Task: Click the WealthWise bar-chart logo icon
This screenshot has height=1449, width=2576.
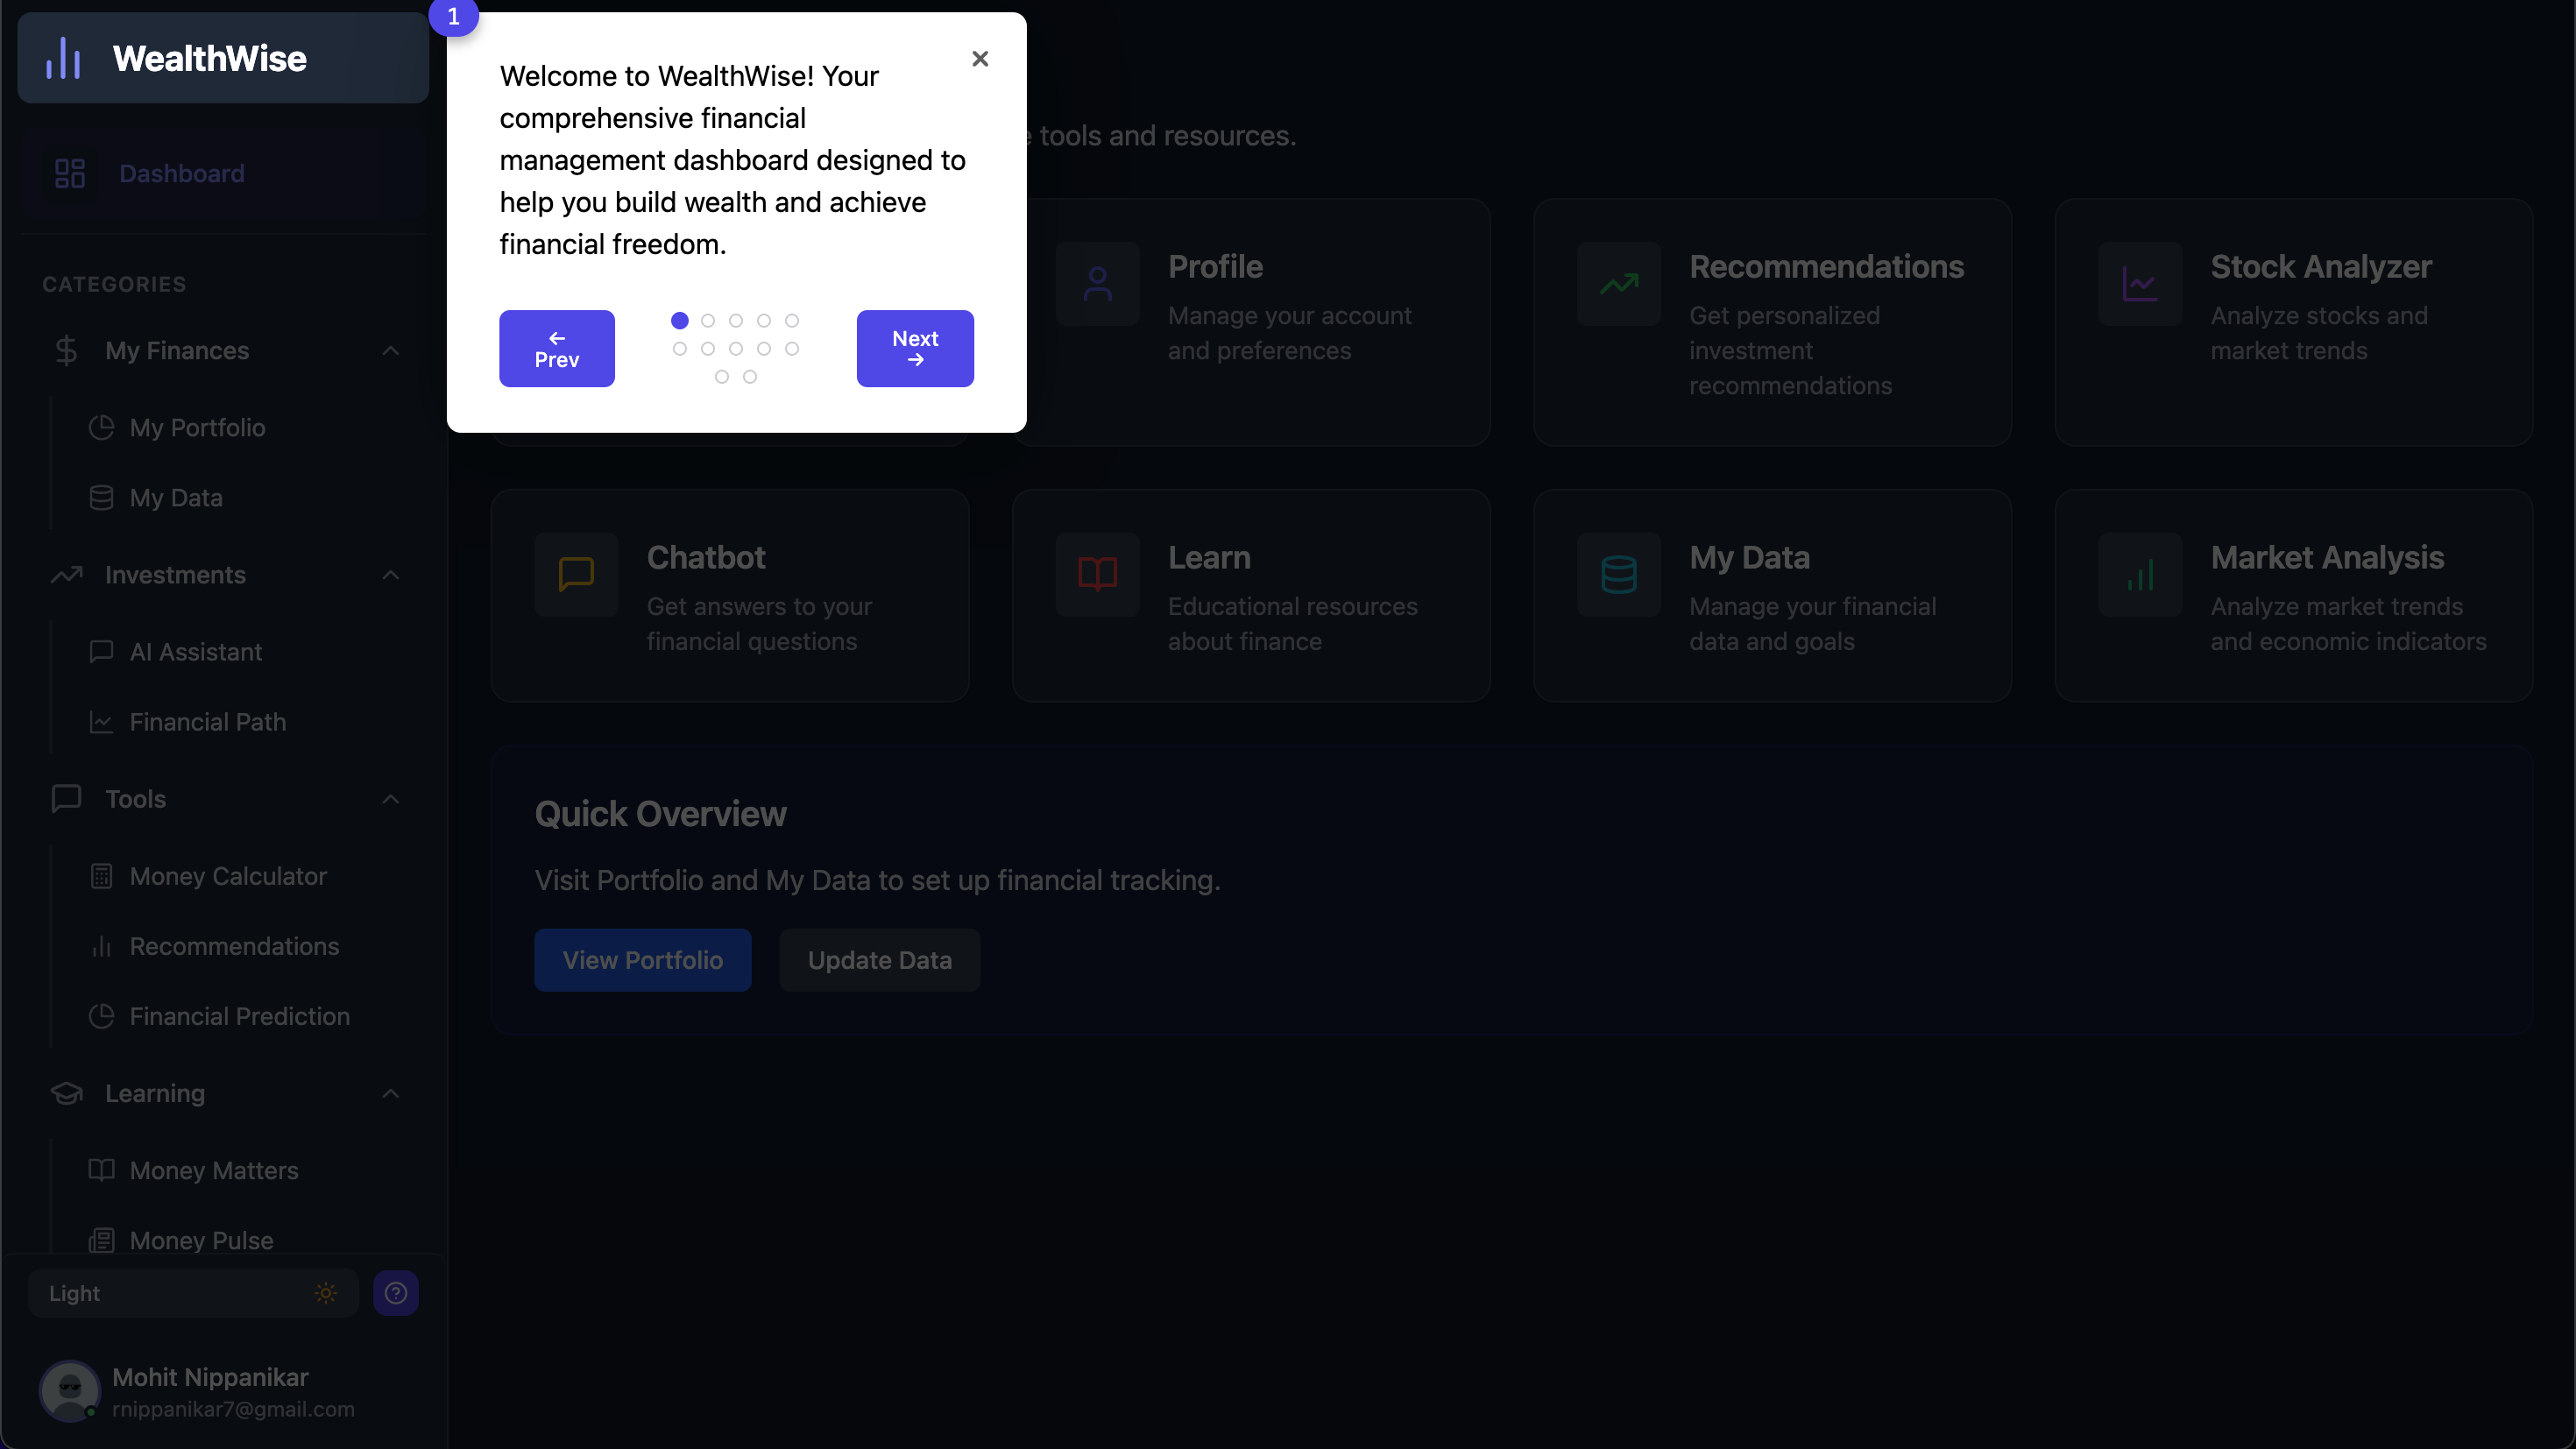Action: tap(63, 58)
